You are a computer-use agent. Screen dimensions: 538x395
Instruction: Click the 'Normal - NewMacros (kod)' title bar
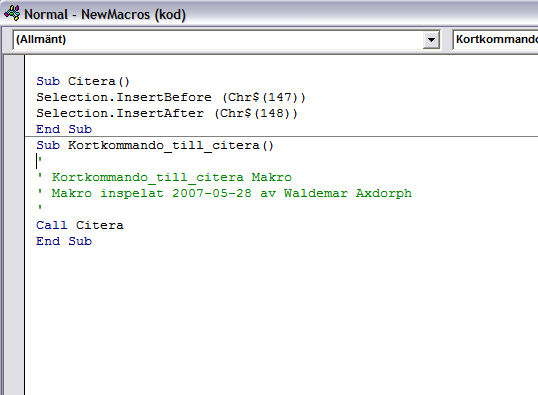coord(269,14)
